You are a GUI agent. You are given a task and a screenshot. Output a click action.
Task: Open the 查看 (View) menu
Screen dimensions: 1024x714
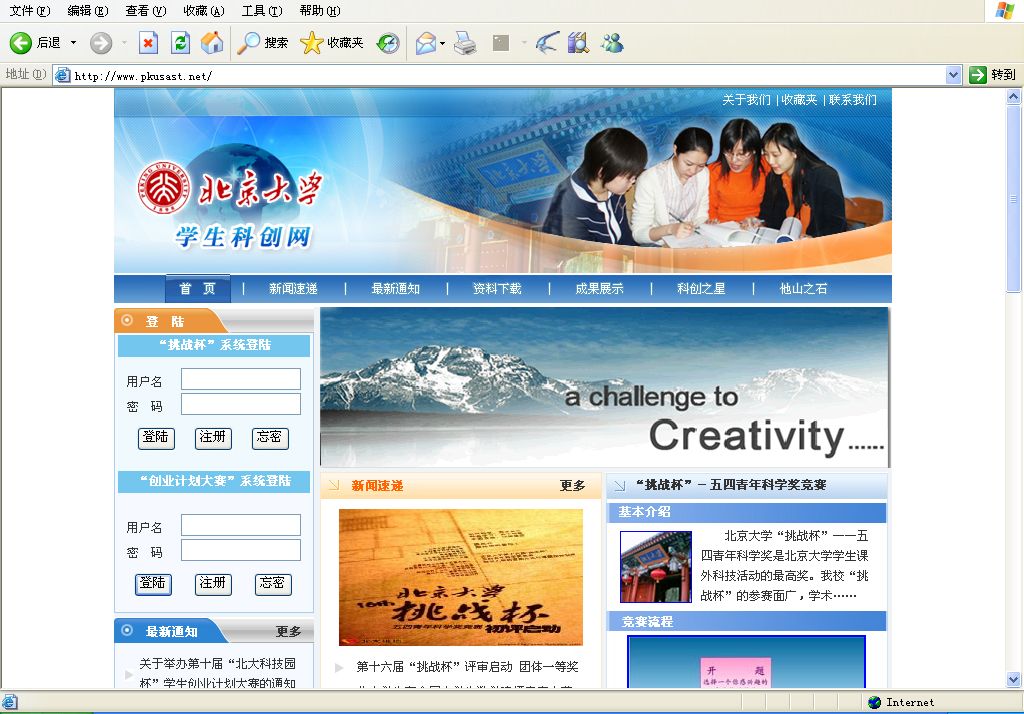(x=146, y=10)
